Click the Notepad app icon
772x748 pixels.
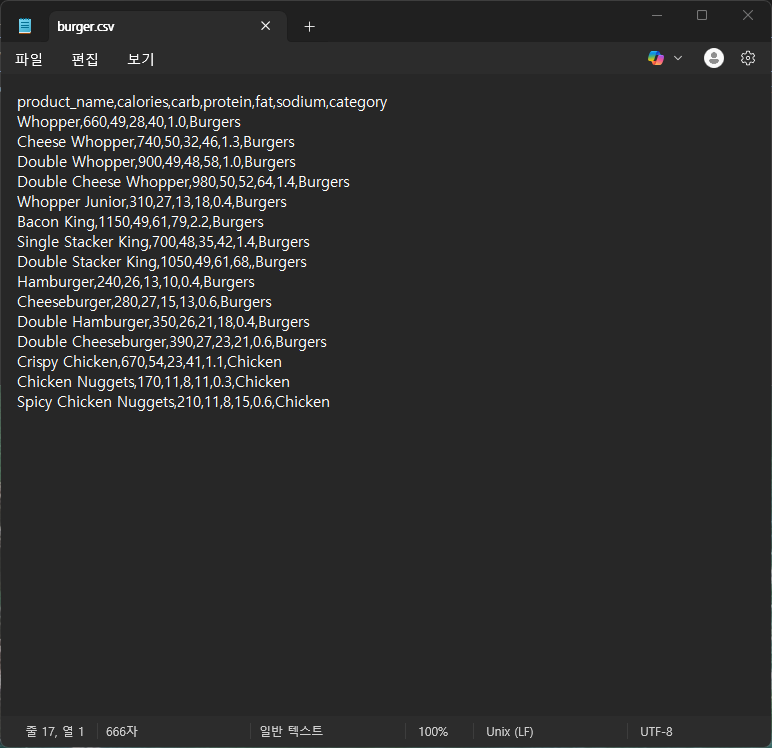click(x=25, y=26)
